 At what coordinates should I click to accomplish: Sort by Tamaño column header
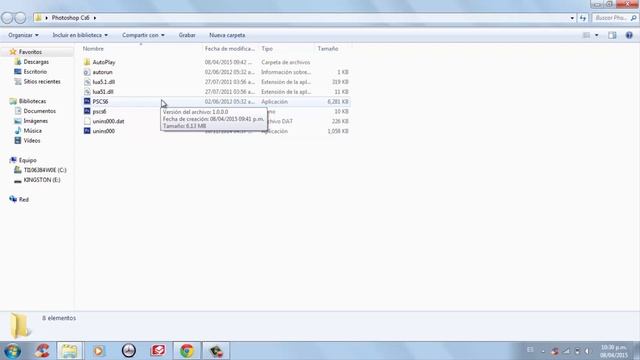click(x=328, y=49)
